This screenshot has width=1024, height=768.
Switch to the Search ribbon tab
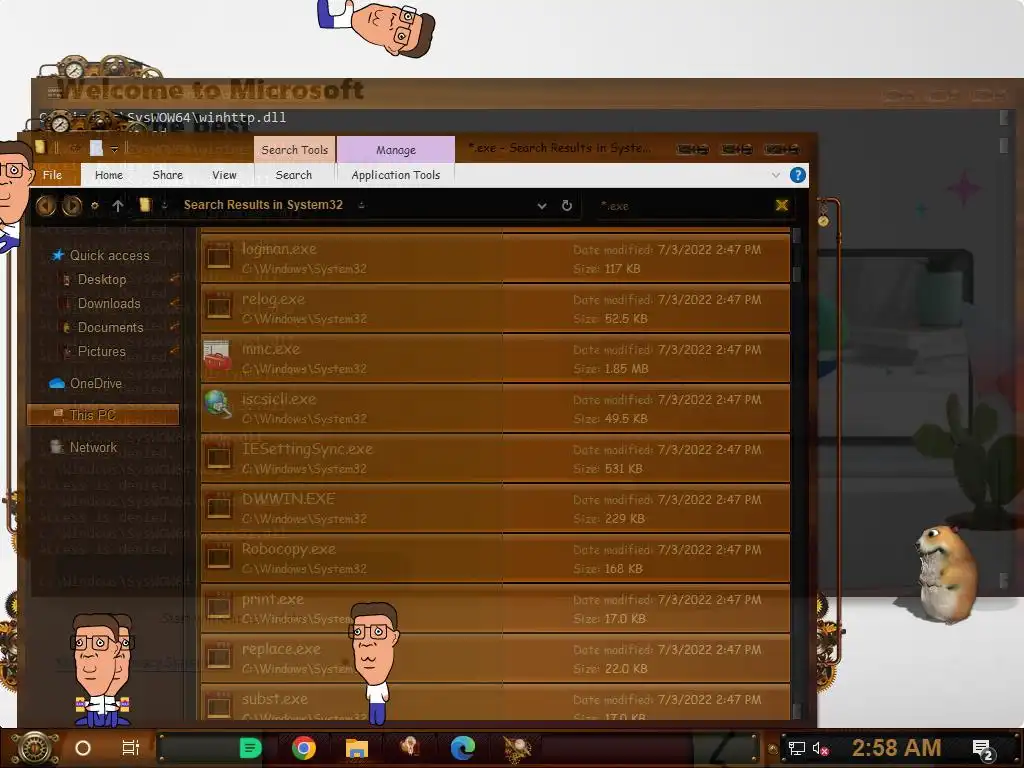point(293,175)
